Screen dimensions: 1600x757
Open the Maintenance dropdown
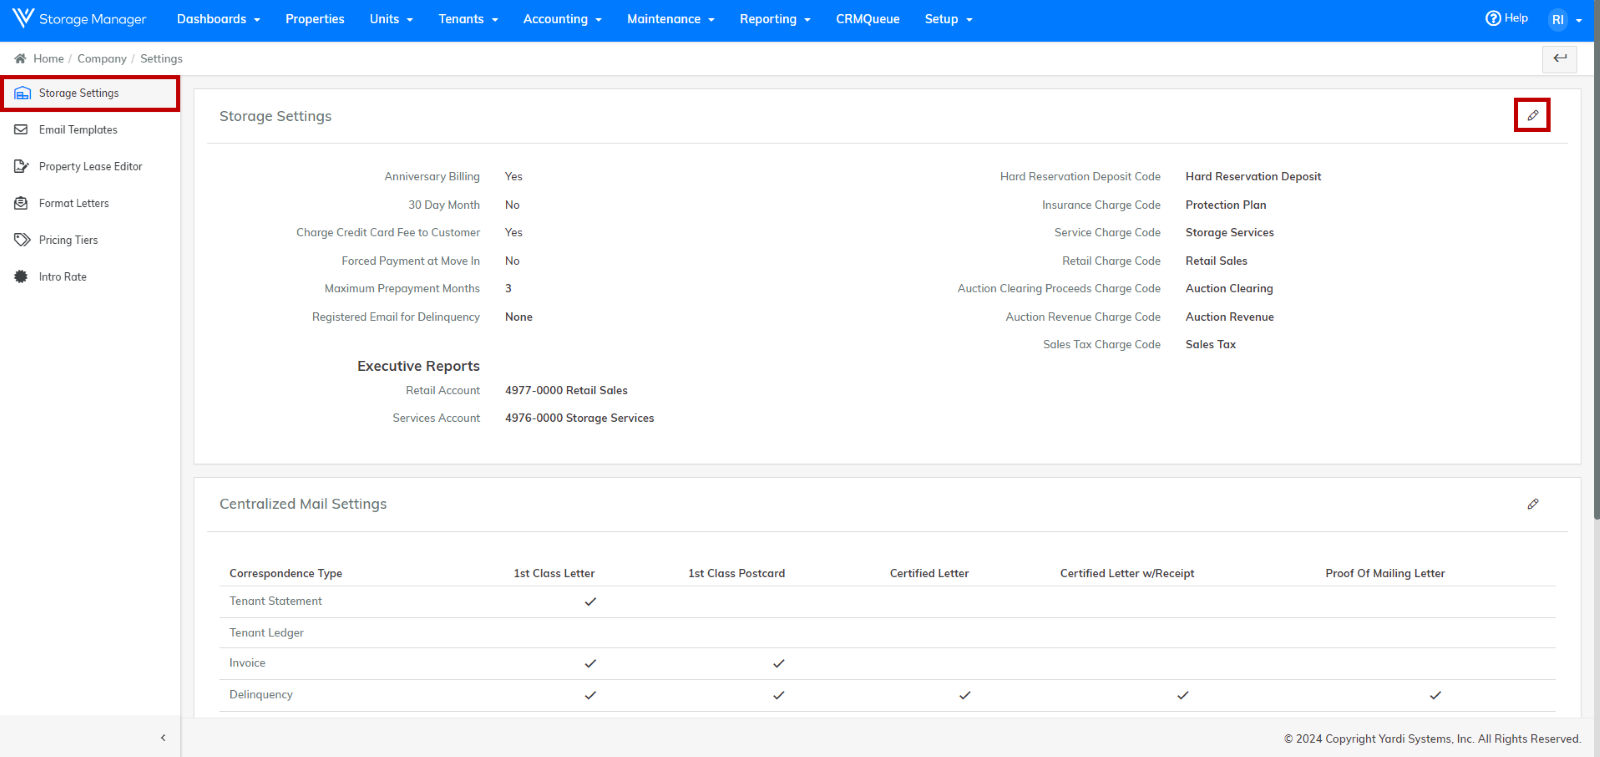tap(671, 19)
